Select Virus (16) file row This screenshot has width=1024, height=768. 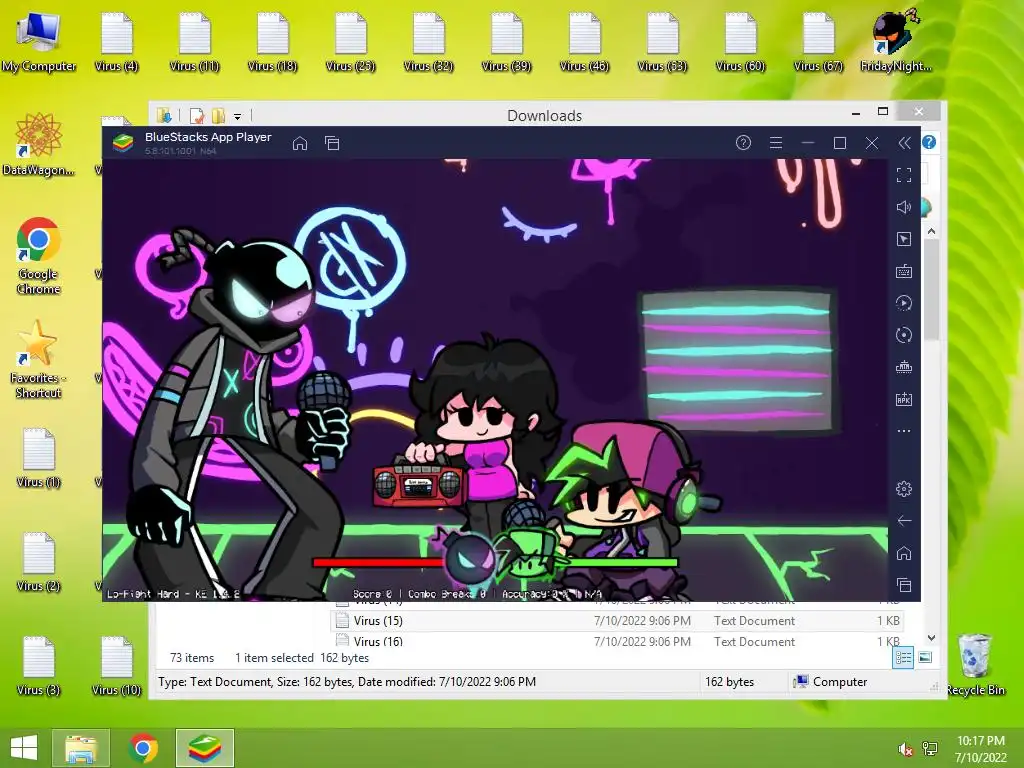[617, 641]
